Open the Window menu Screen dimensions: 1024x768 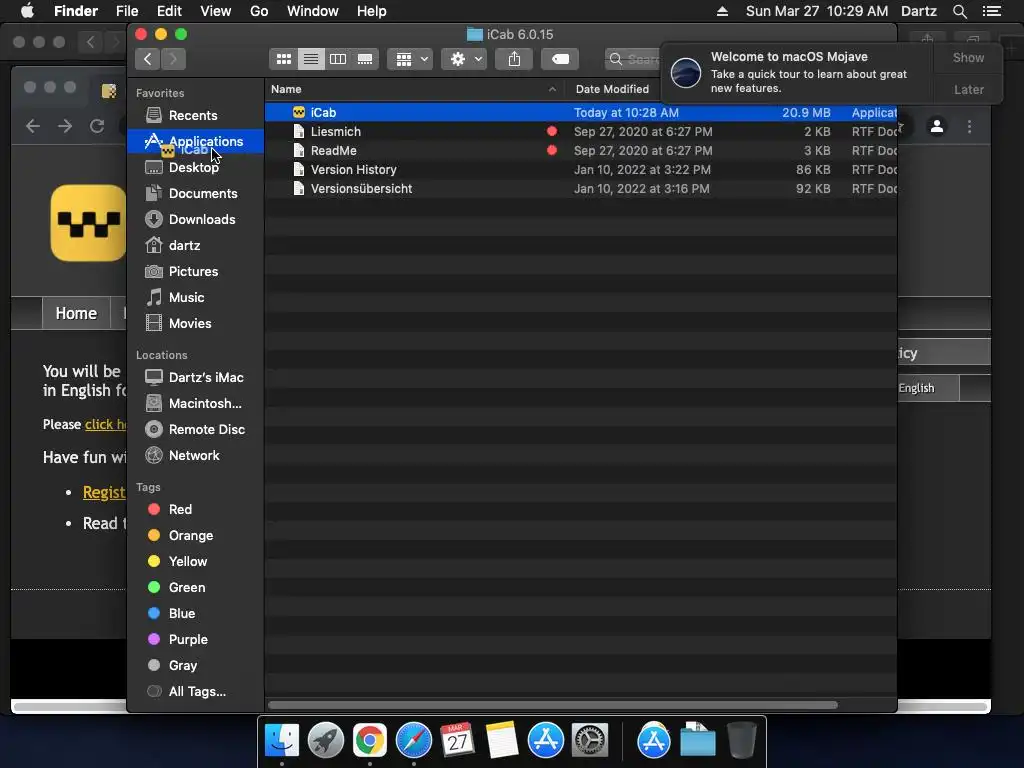point(312,11)
